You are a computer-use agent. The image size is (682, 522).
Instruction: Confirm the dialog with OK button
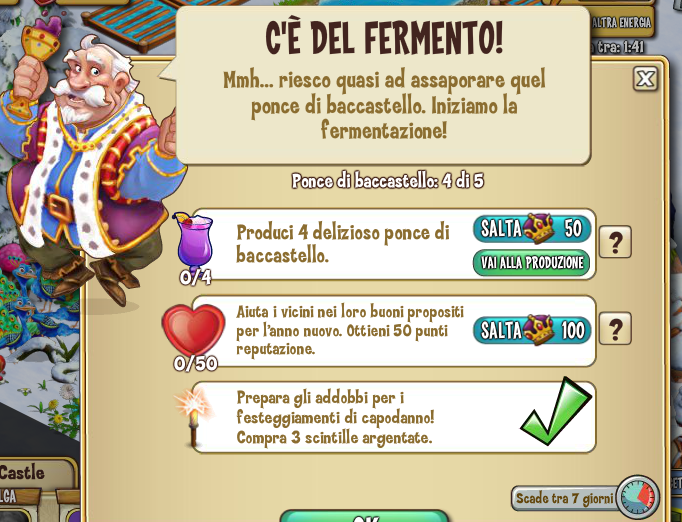pos(364,517)
